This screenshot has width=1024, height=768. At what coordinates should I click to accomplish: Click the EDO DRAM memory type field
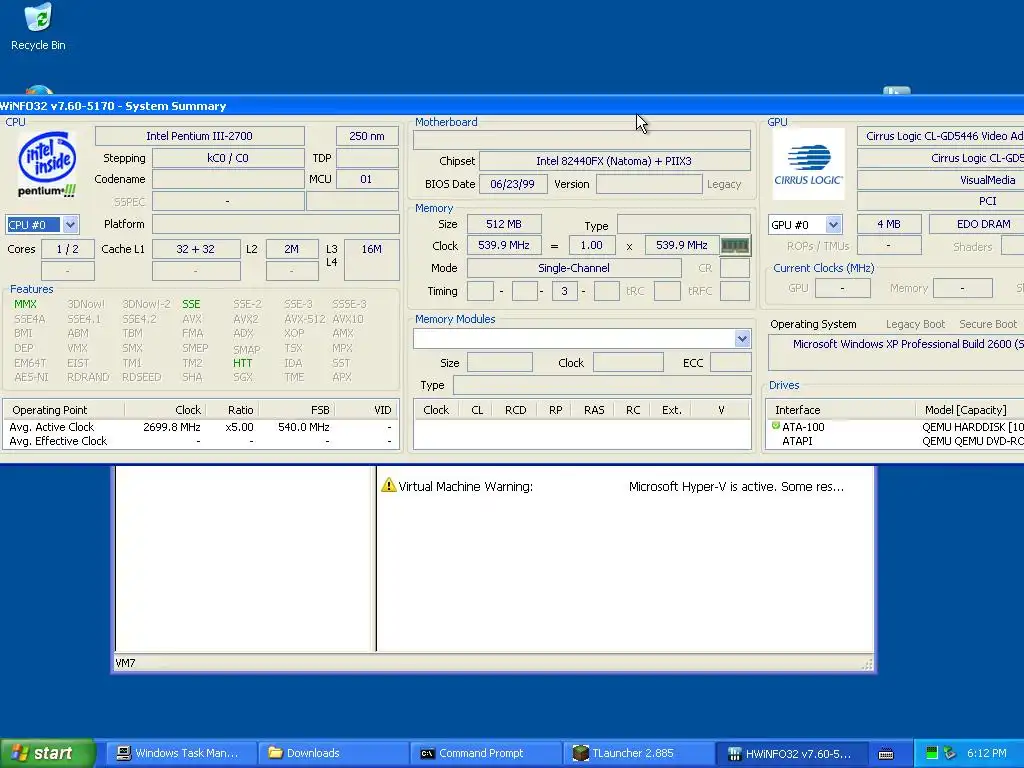pyautogui.click(x=976, y=224)
